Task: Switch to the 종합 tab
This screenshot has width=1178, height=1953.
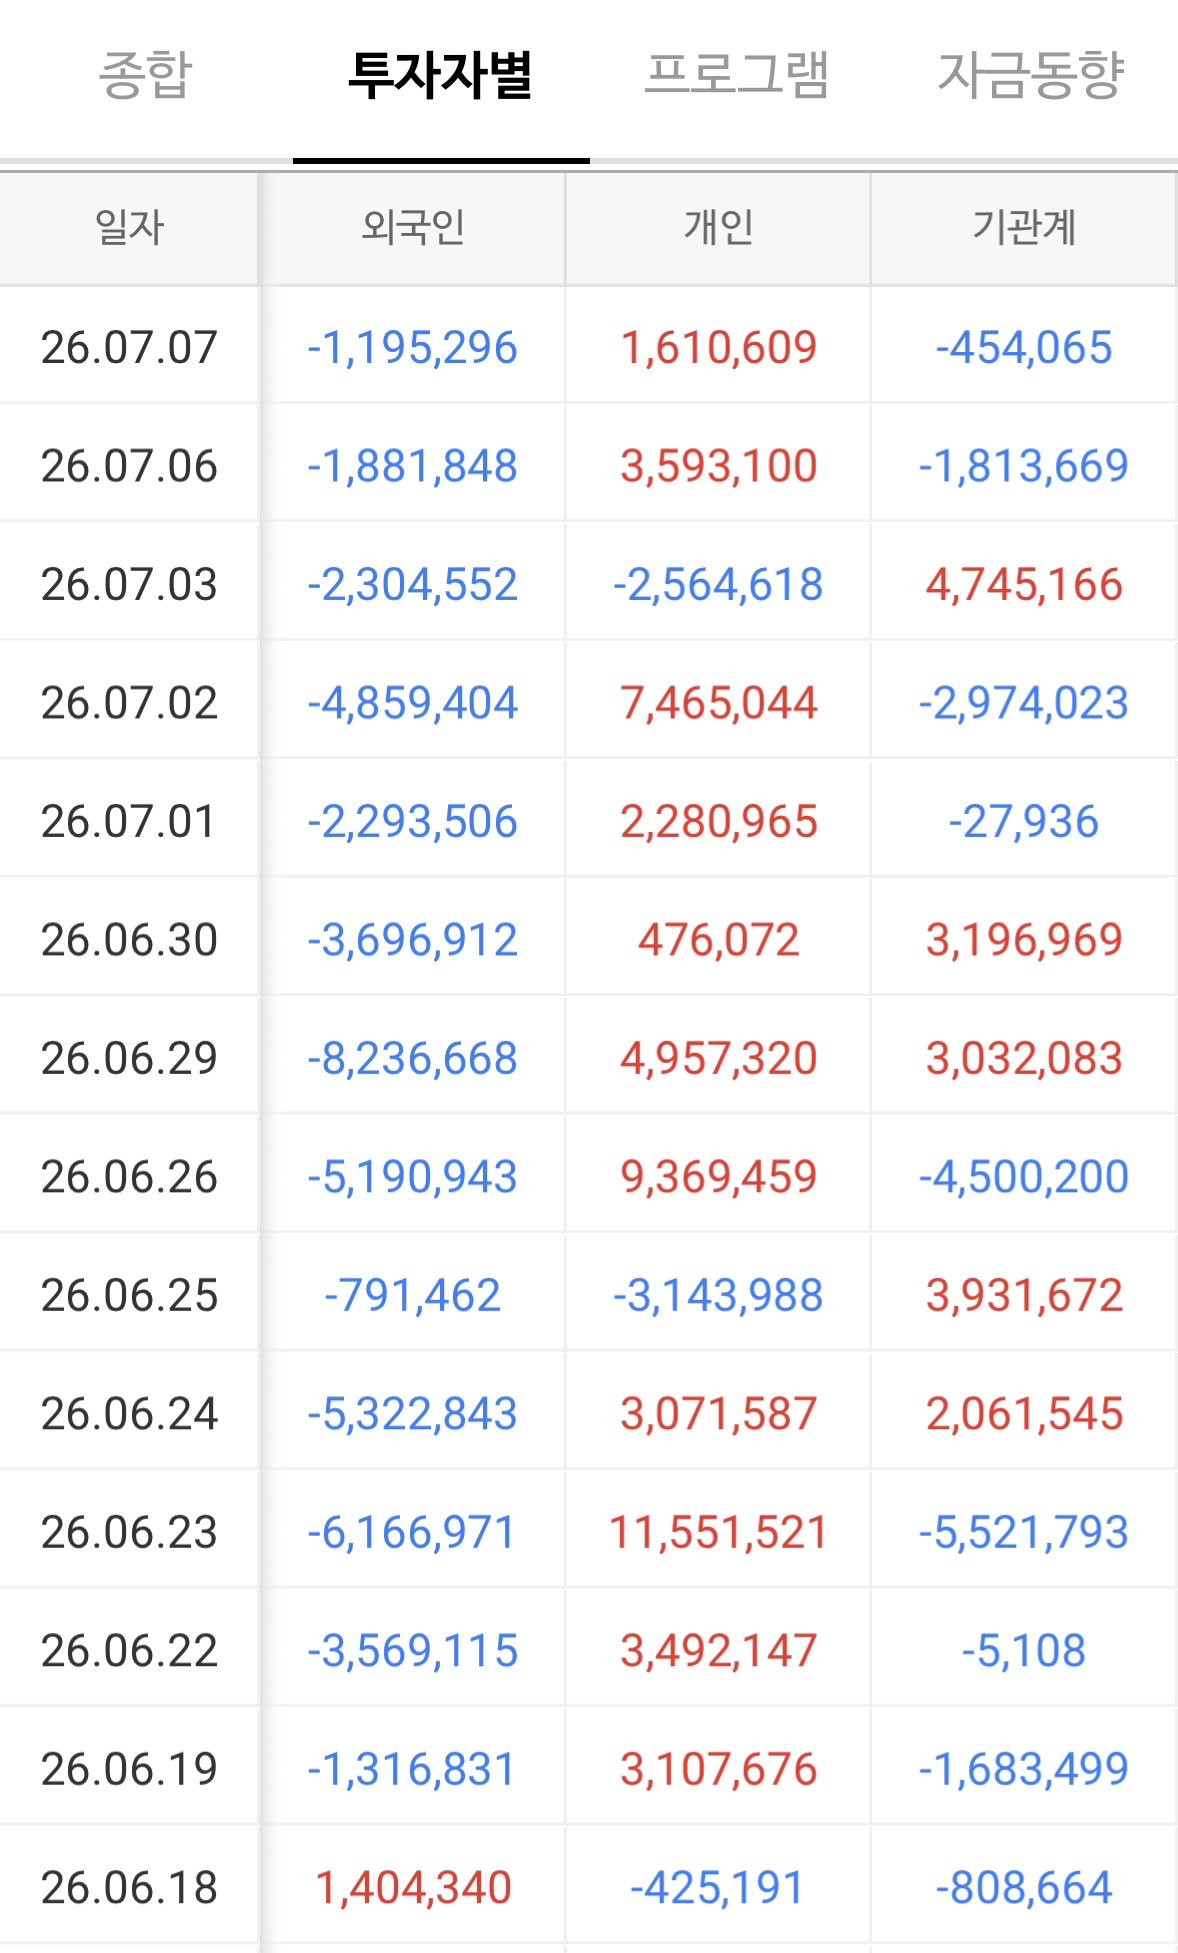Action: coord(145,76)
